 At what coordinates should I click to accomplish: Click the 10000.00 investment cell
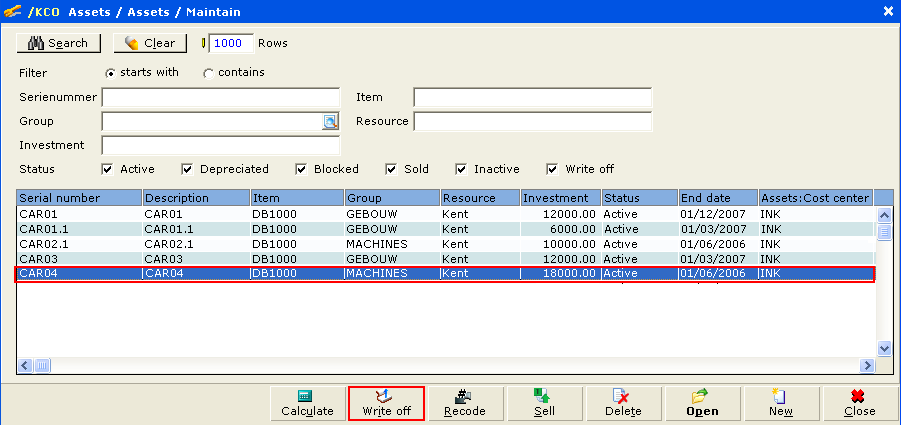561,244
